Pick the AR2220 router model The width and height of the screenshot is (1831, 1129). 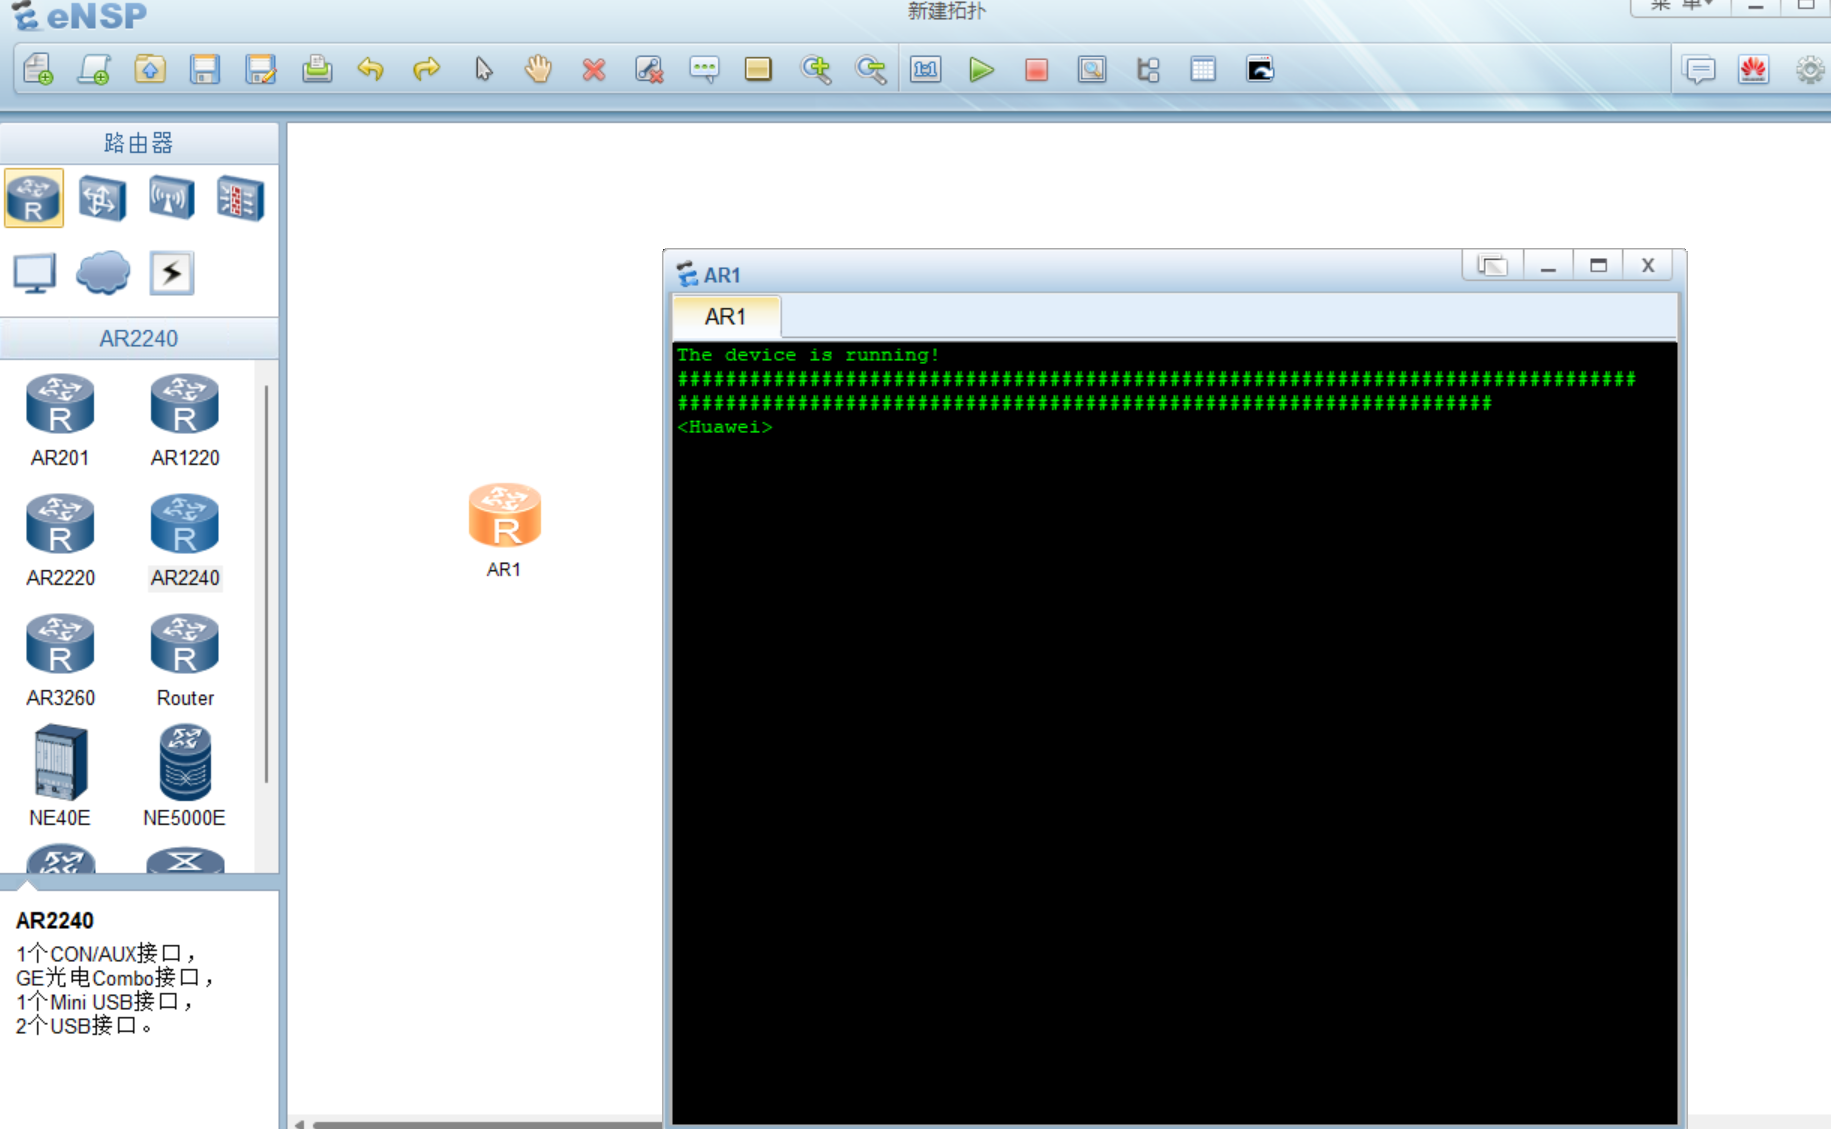(60, 541)
